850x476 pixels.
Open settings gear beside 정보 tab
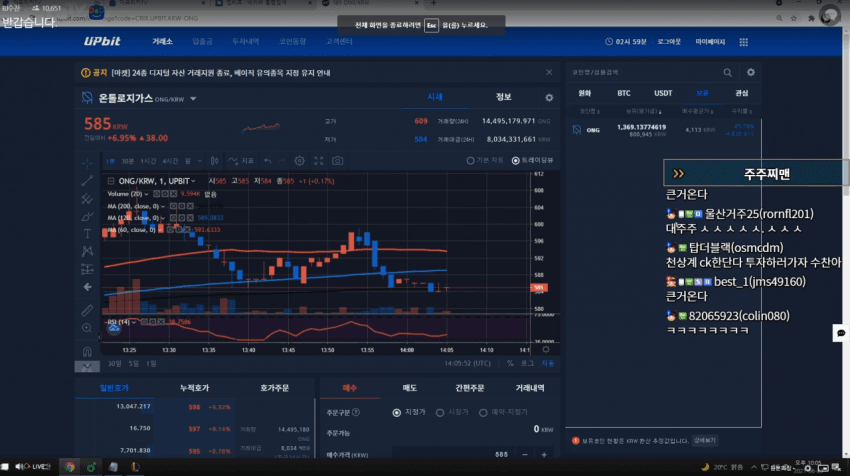click(549, 98)
